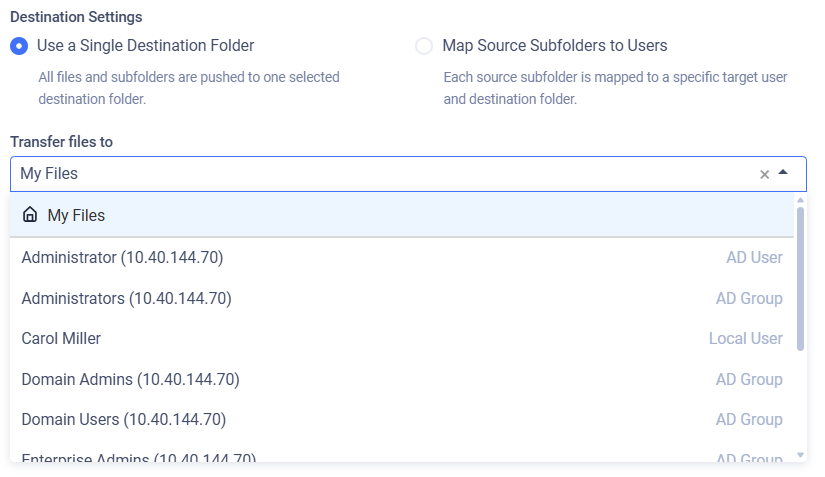Click the home icon beside My Files
Screen dimensions: 825x477
[x=30, y=215]
